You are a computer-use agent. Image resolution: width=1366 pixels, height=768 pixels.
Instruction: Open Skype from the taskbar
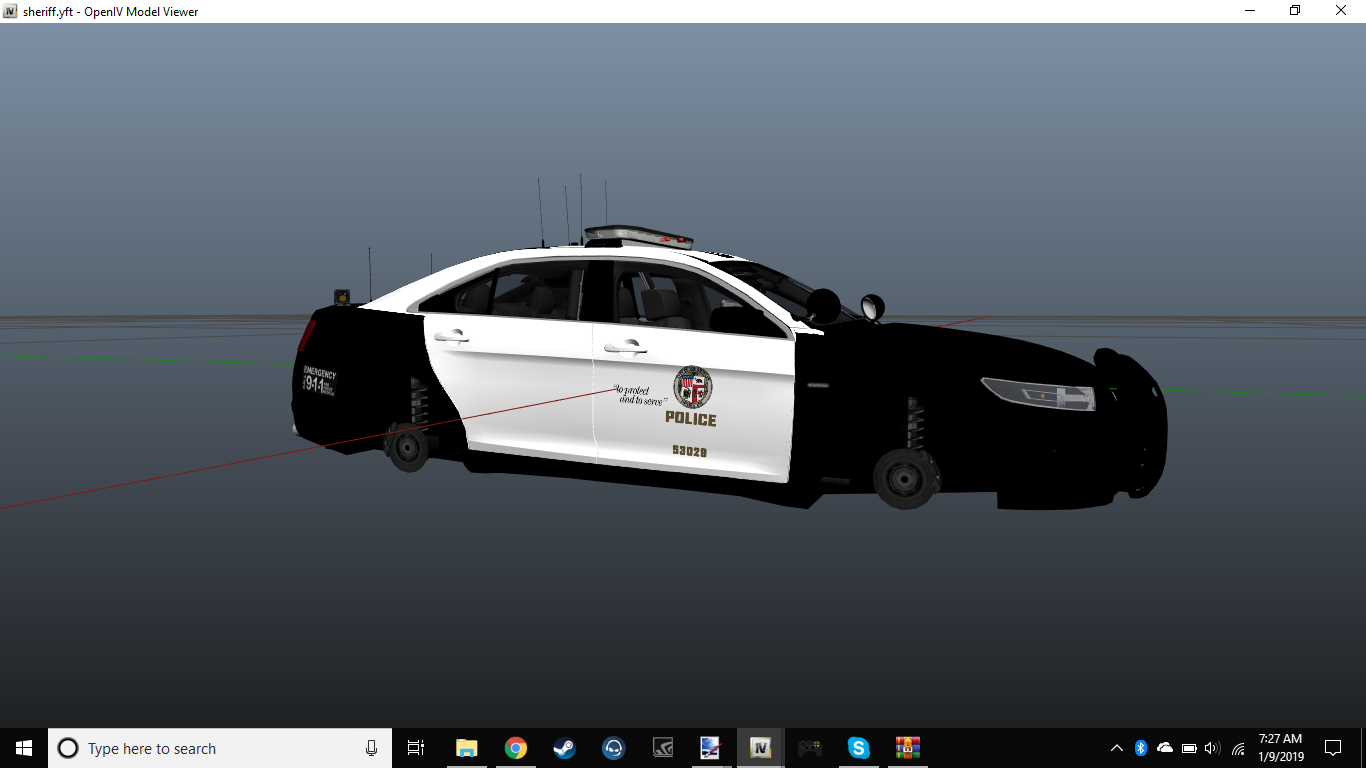coord(858,748)
